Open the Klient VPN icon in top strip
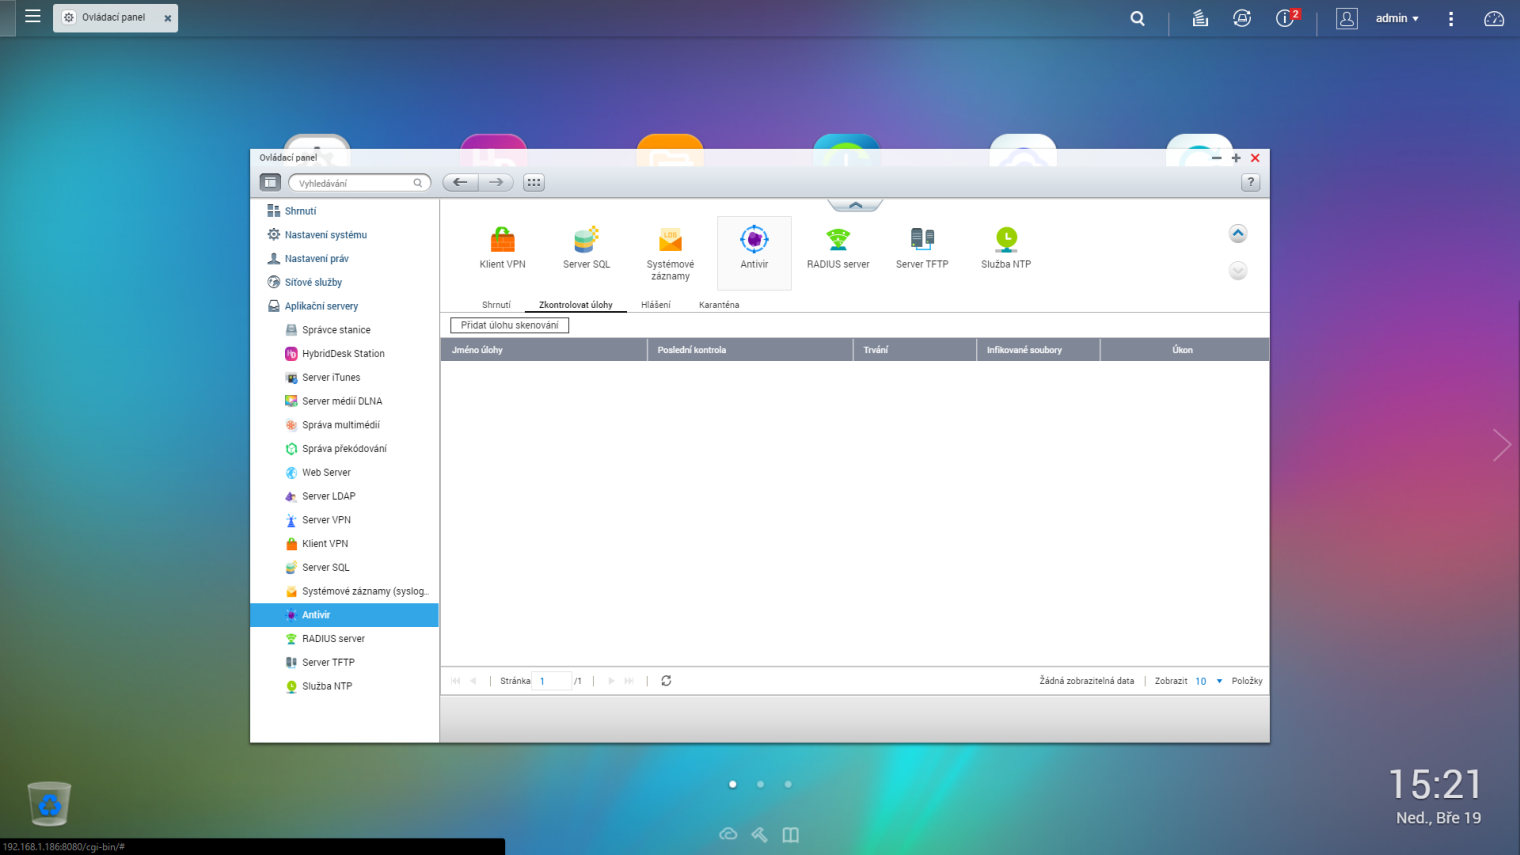1520x855 pixels. tap(502, 249)
